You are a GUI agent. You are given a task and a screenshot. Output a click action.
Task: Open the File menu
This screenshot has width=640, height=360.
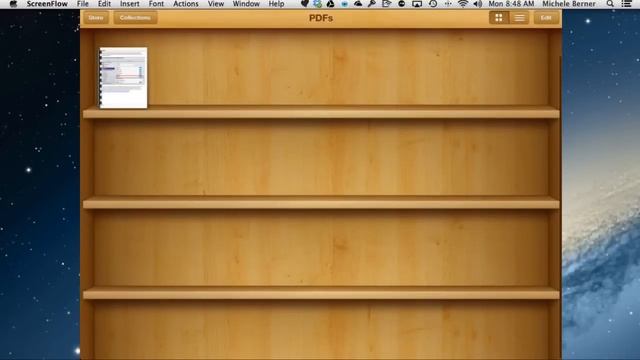tap(82, 4)
